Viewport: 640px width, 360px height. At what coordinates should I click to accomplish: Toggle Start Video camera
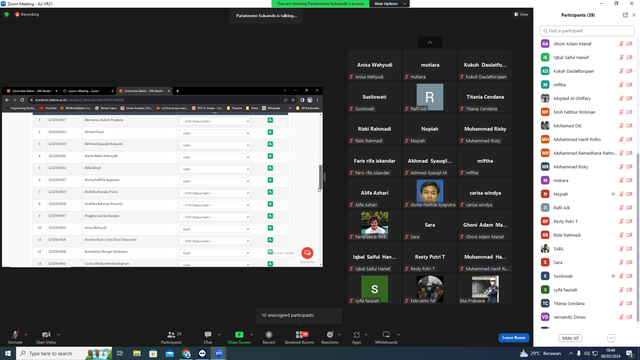(x=46, y=335)
